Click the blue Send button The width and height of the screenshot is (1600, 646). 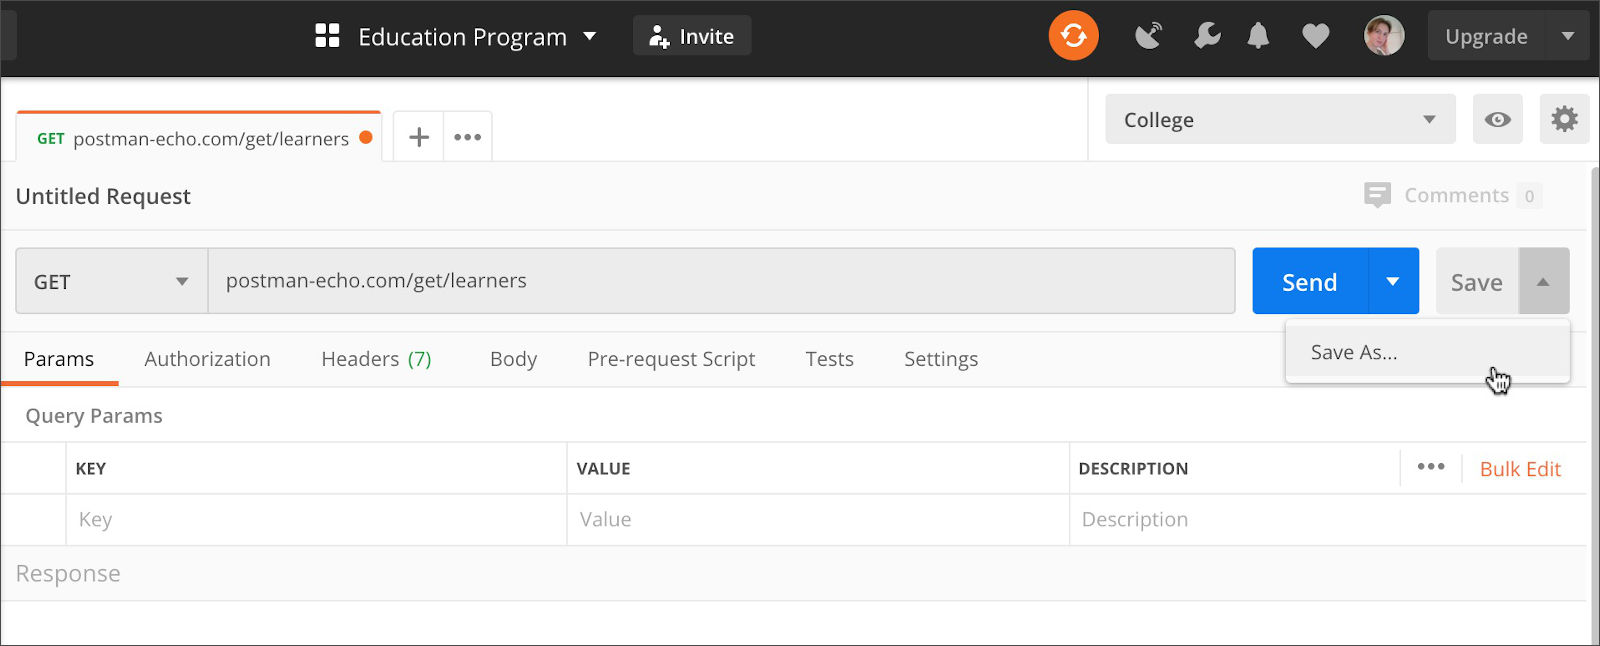pyautogui.click(x=1309, y=282)
